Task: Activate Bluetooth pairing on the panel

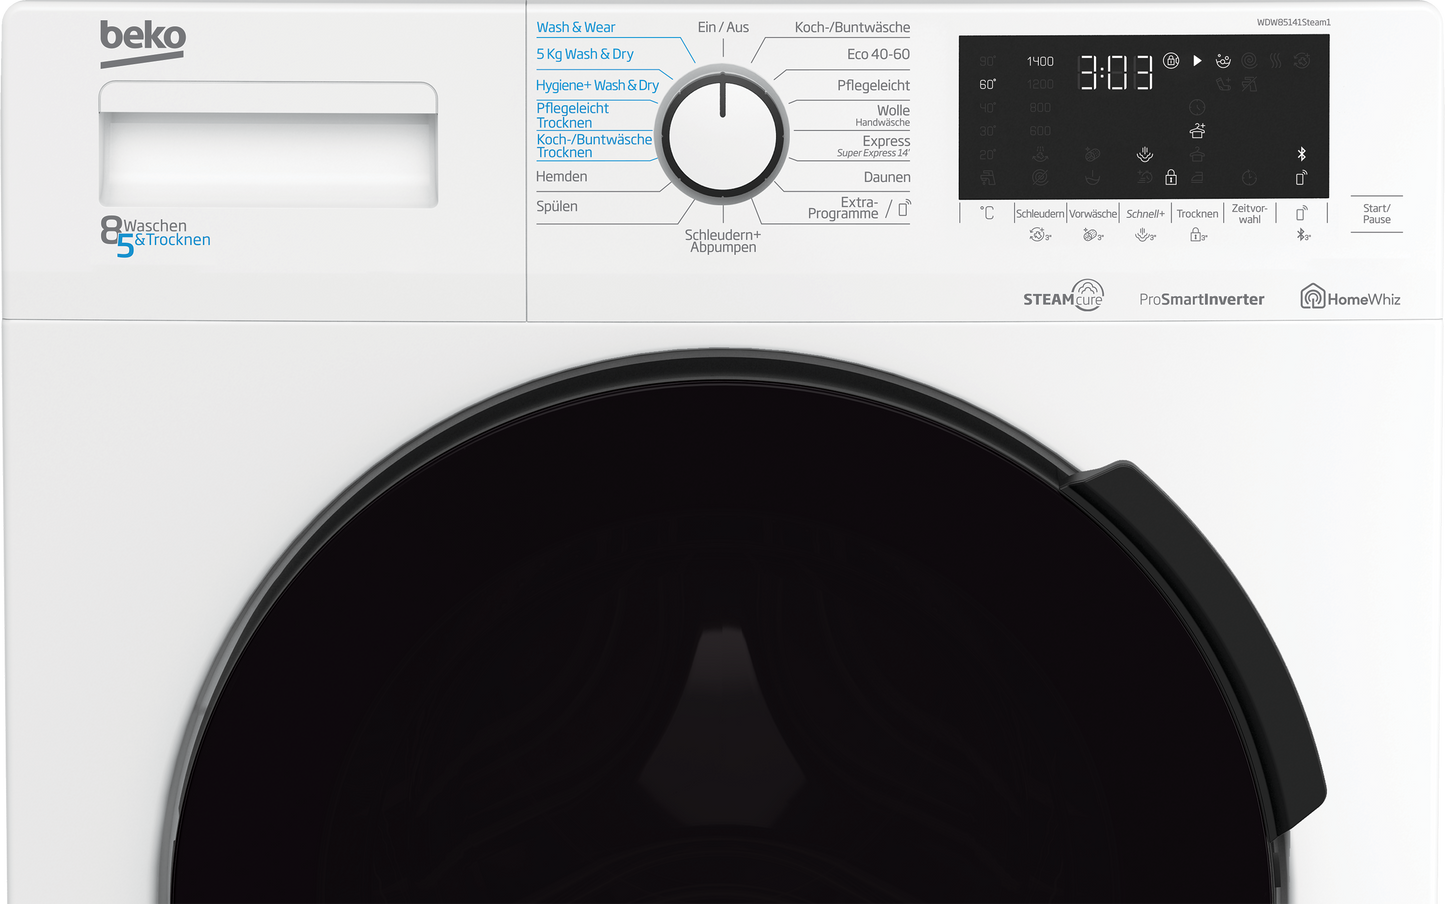Action: click(x=1302, y=234)
